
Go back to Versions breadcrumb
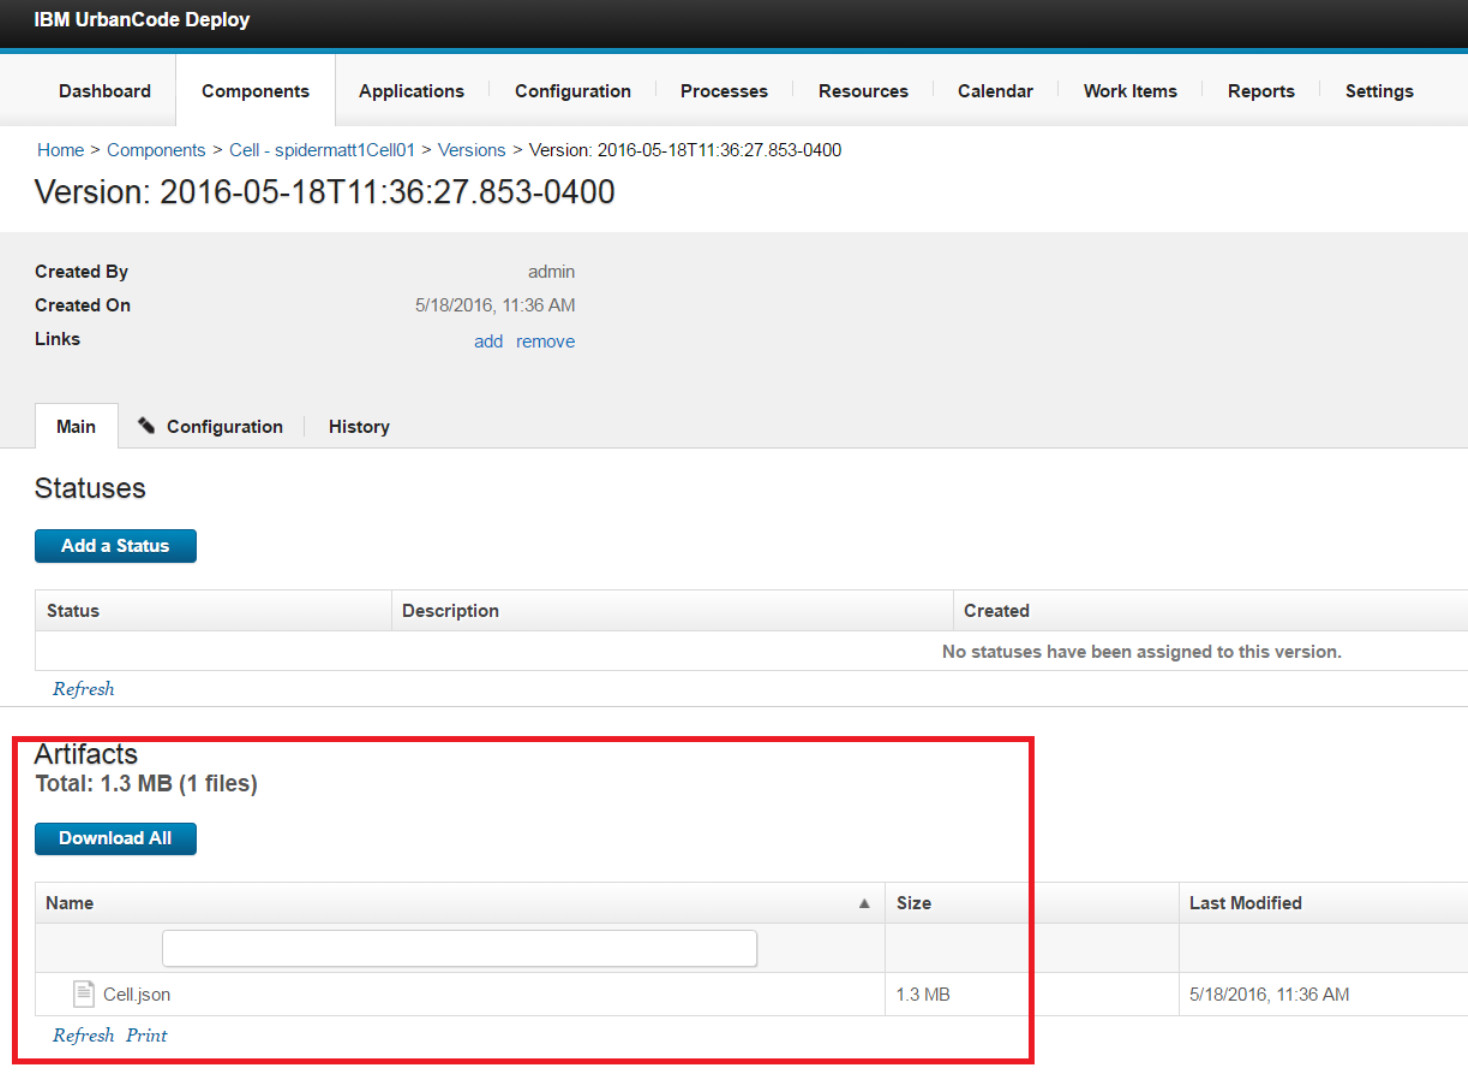(x=471, y=150)
